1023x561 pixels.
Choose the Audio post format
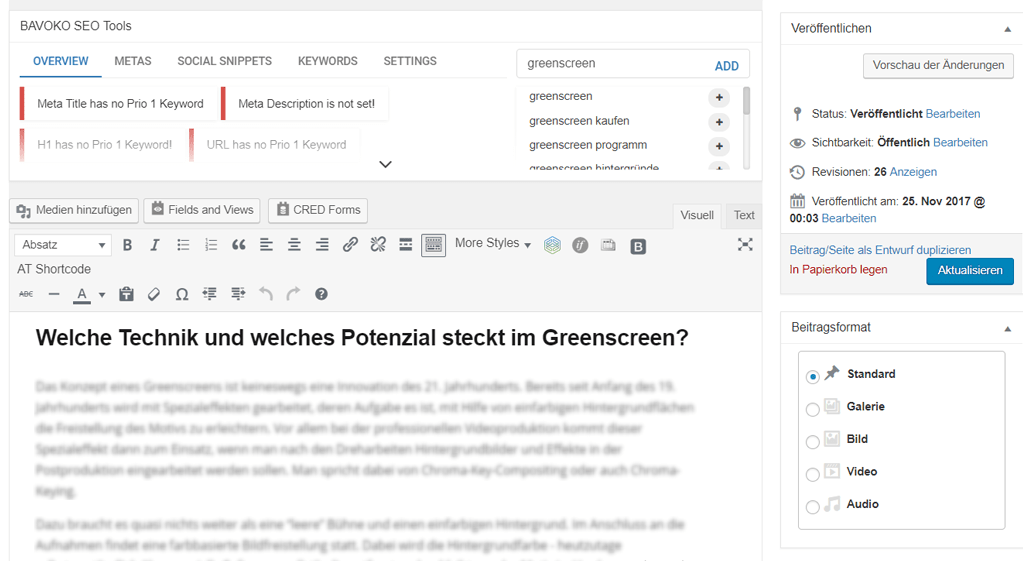[x=812, y=507]
